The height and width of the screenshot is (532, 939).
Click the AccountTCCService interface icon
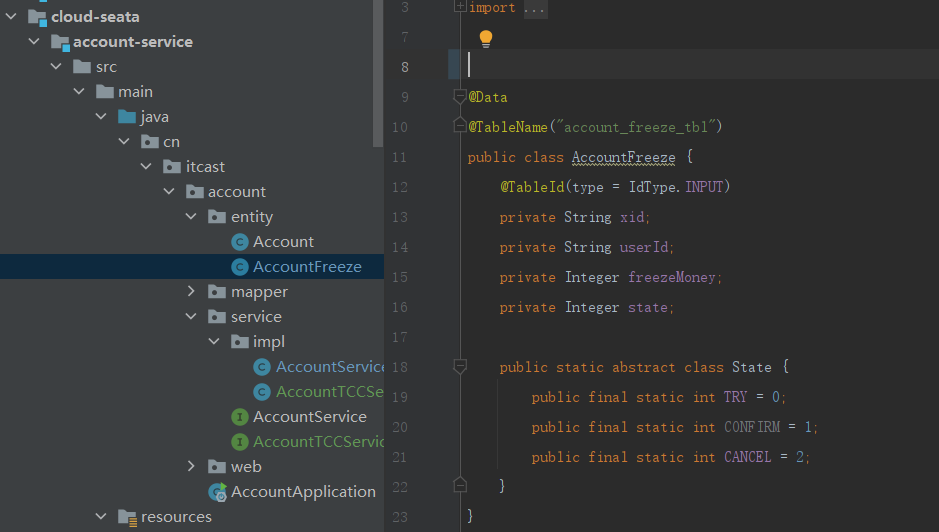pos(240,442)
